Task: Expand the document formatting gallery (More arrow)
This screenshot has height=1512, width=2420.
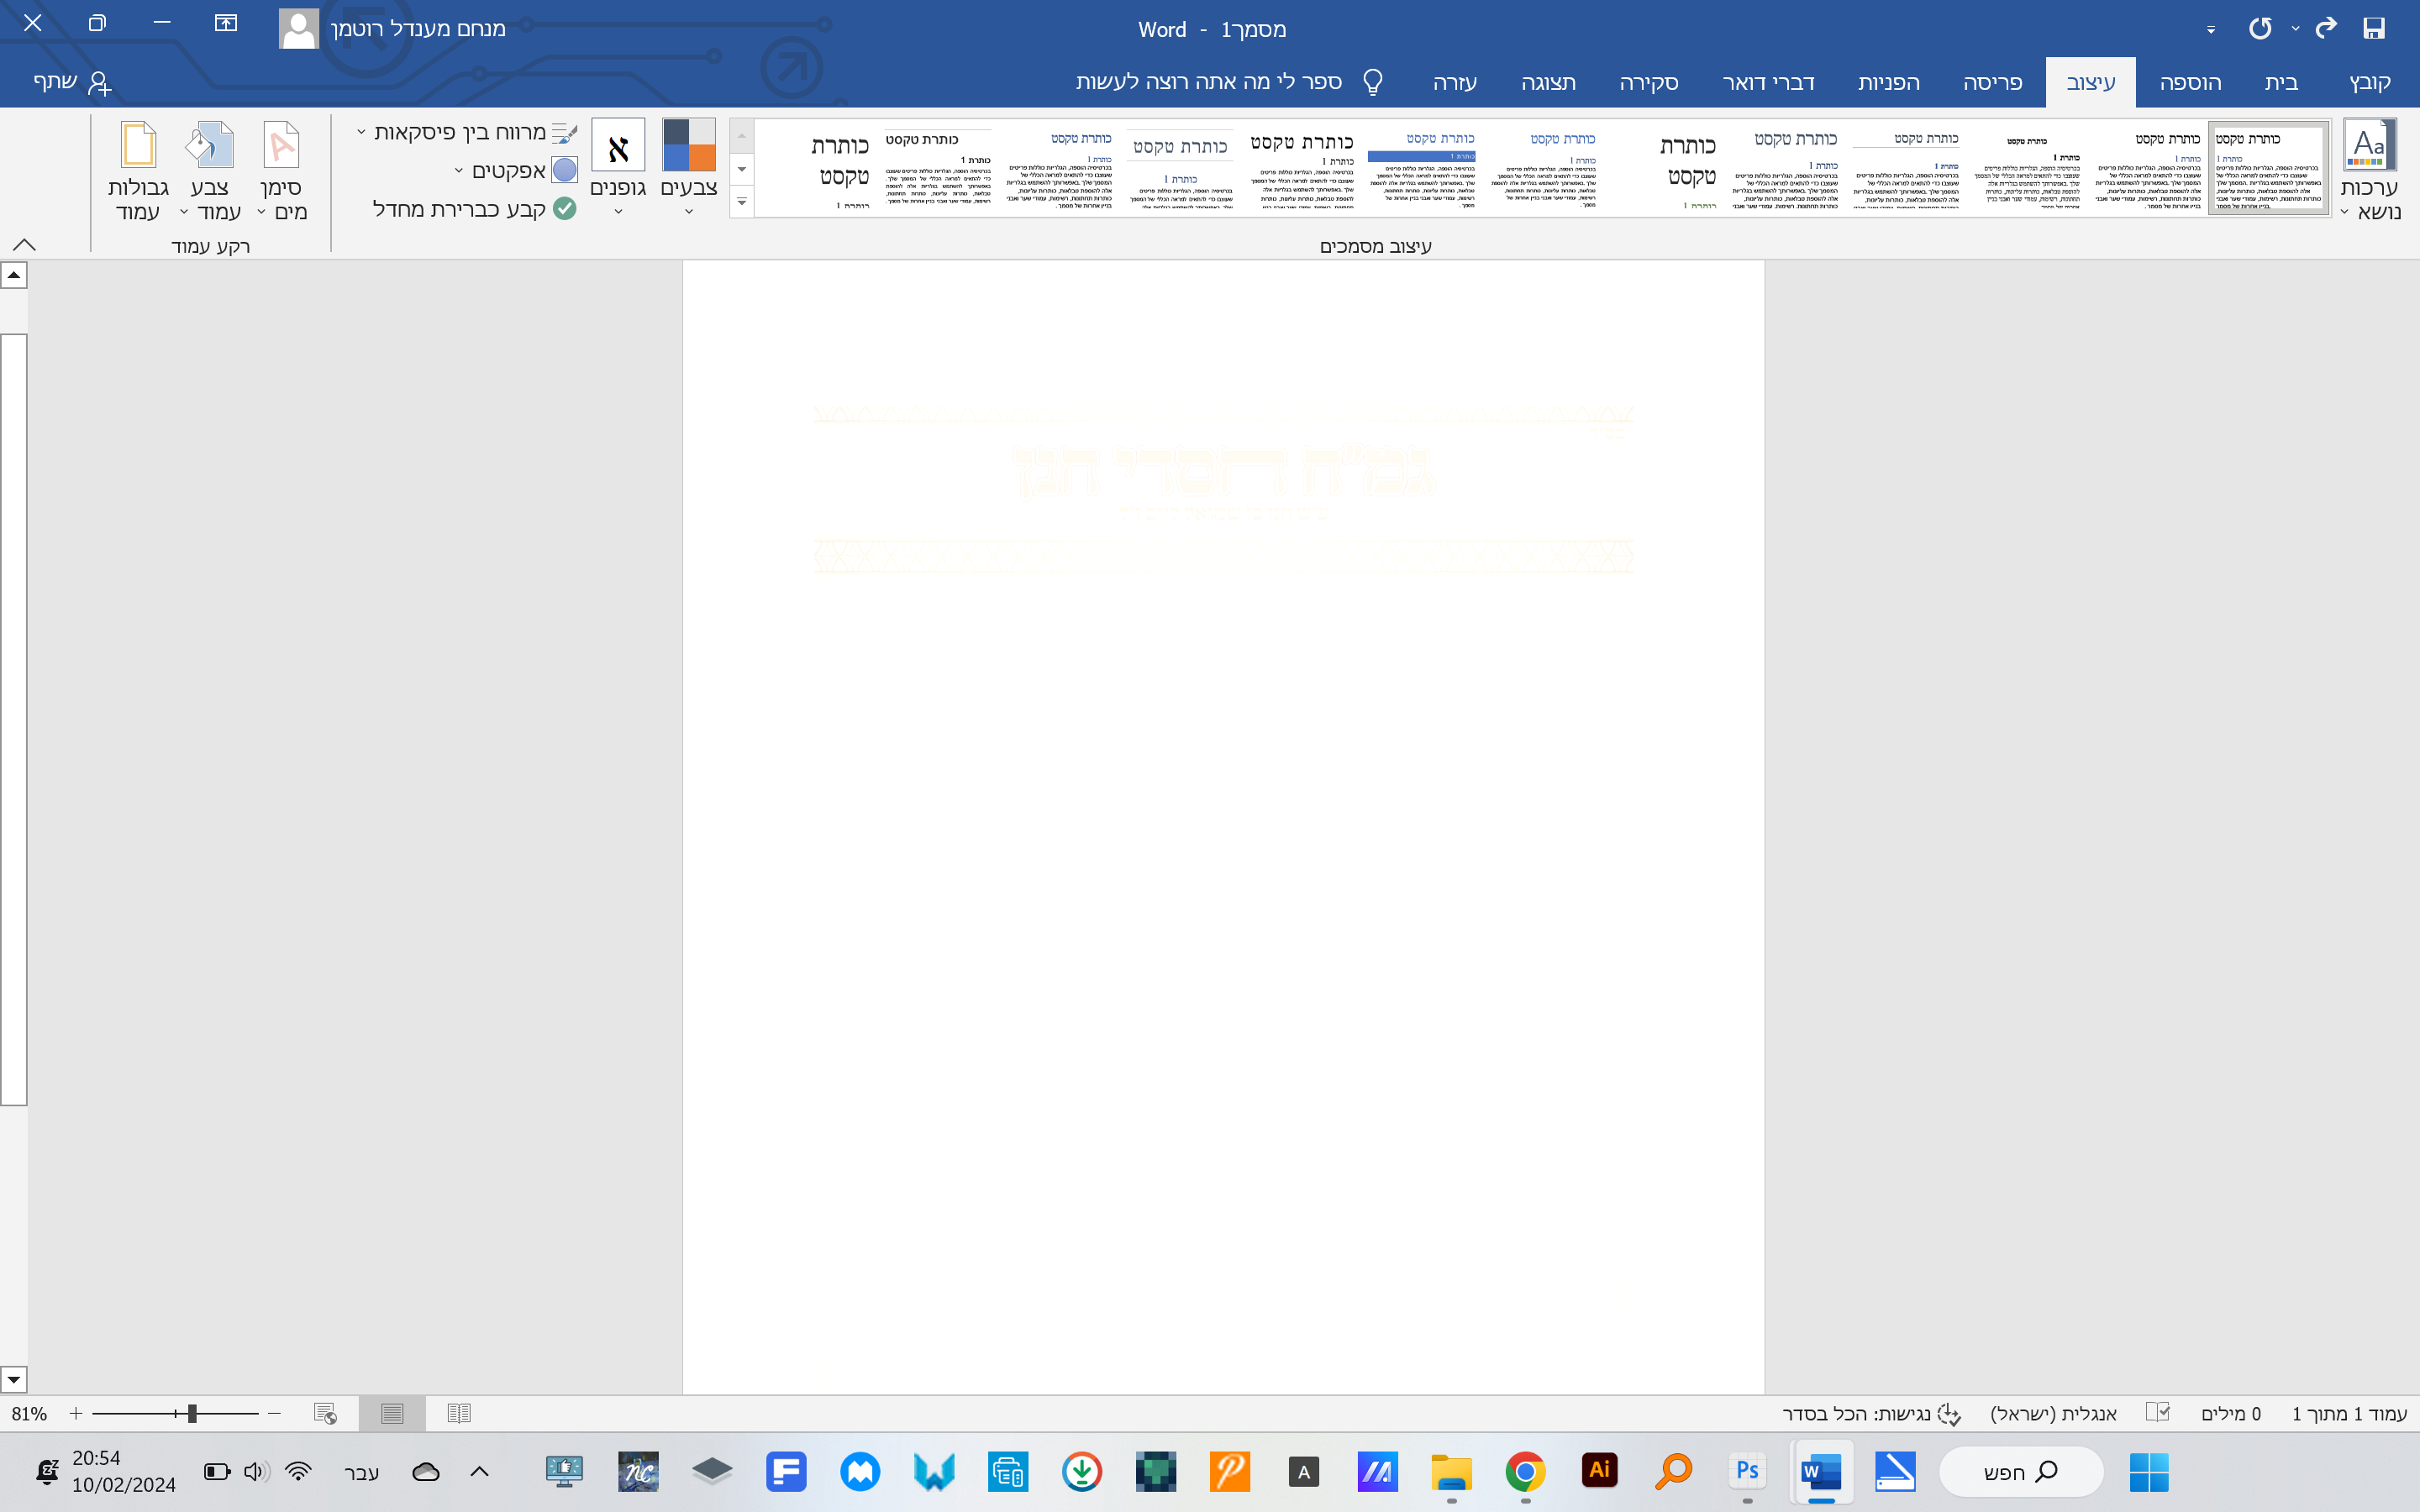Action: (741, 202)
